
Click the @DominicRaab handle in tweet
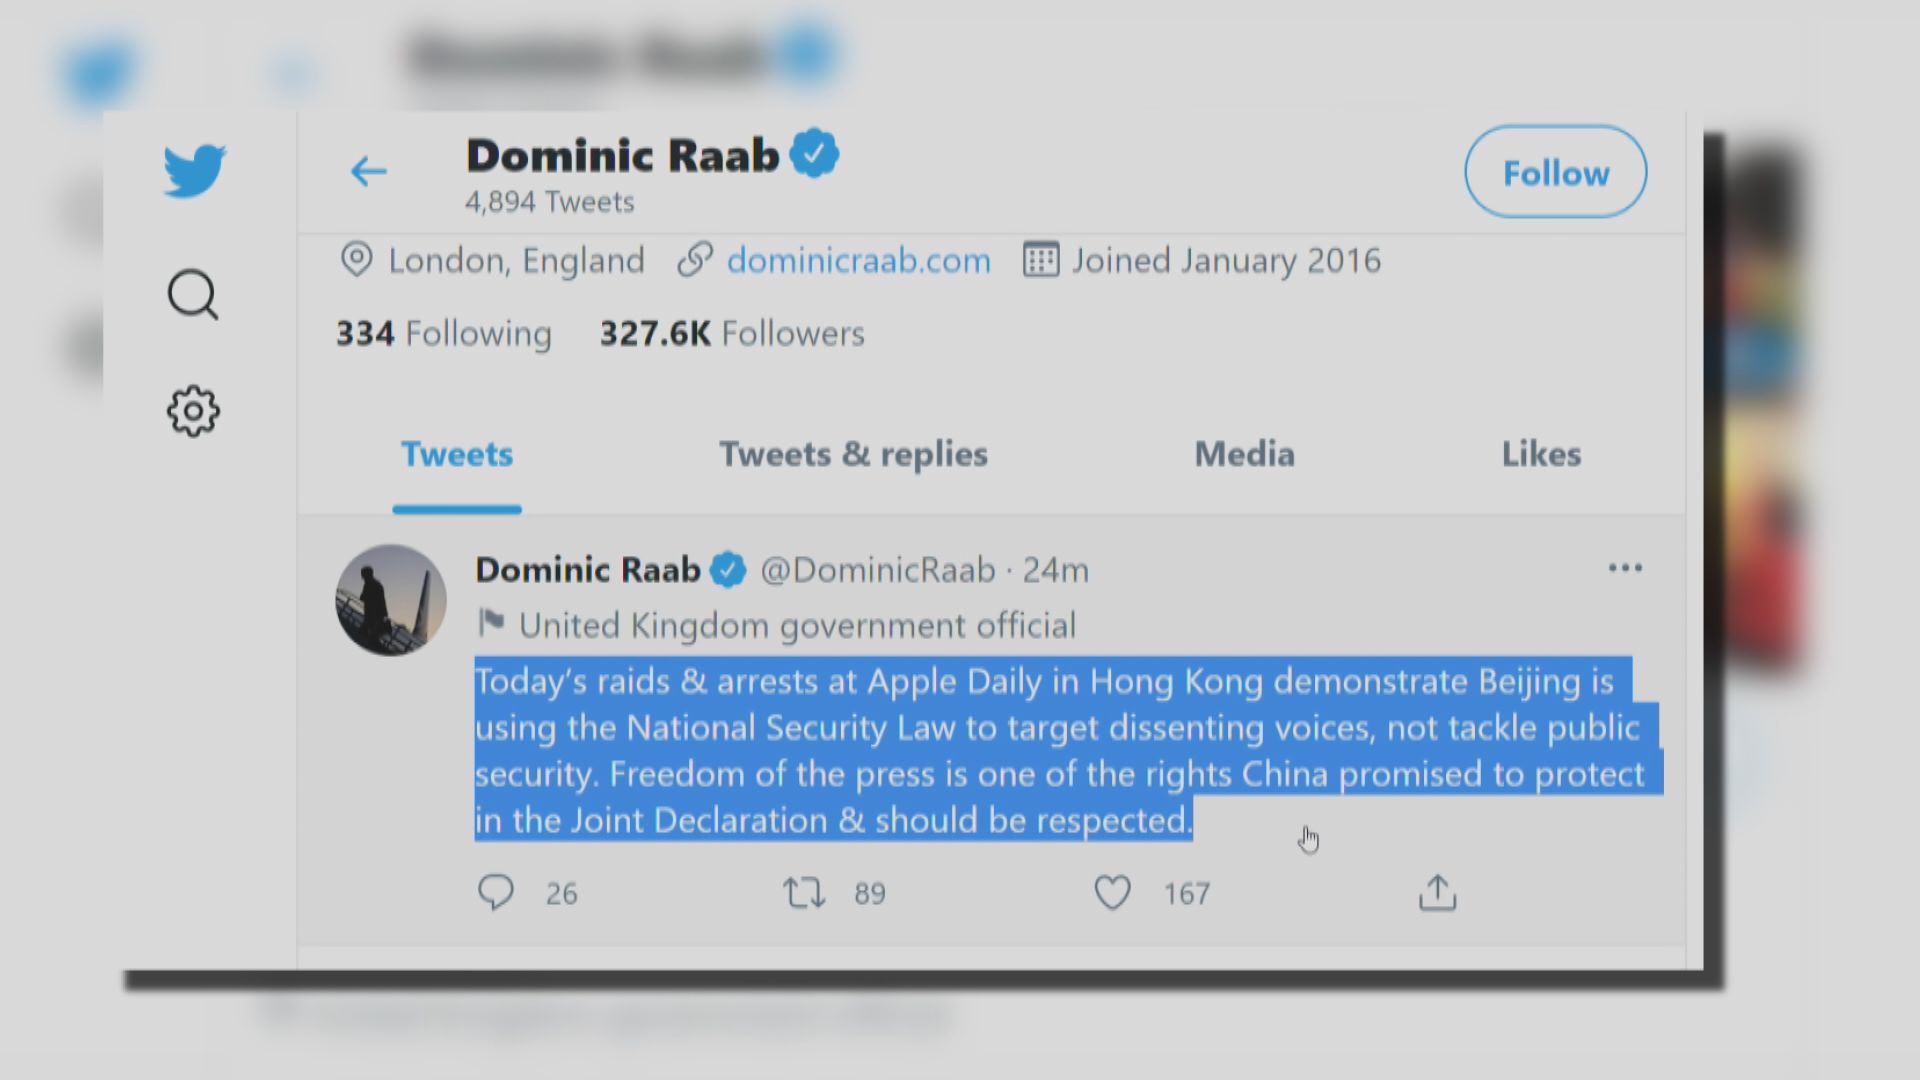878,570
